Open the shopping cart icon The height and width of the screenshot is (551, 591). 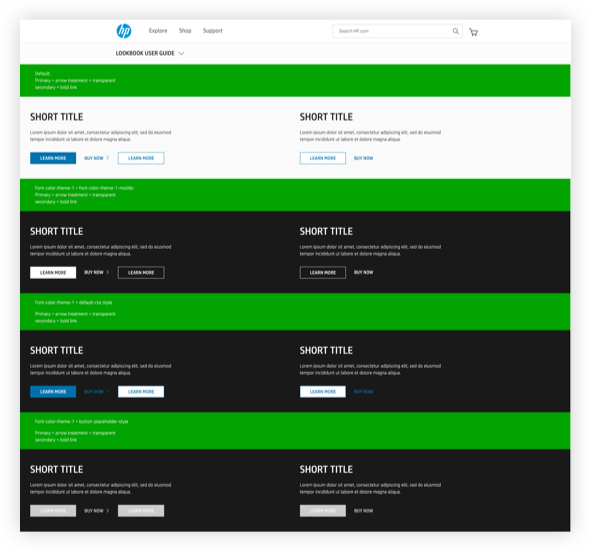[x=473, y=32]
